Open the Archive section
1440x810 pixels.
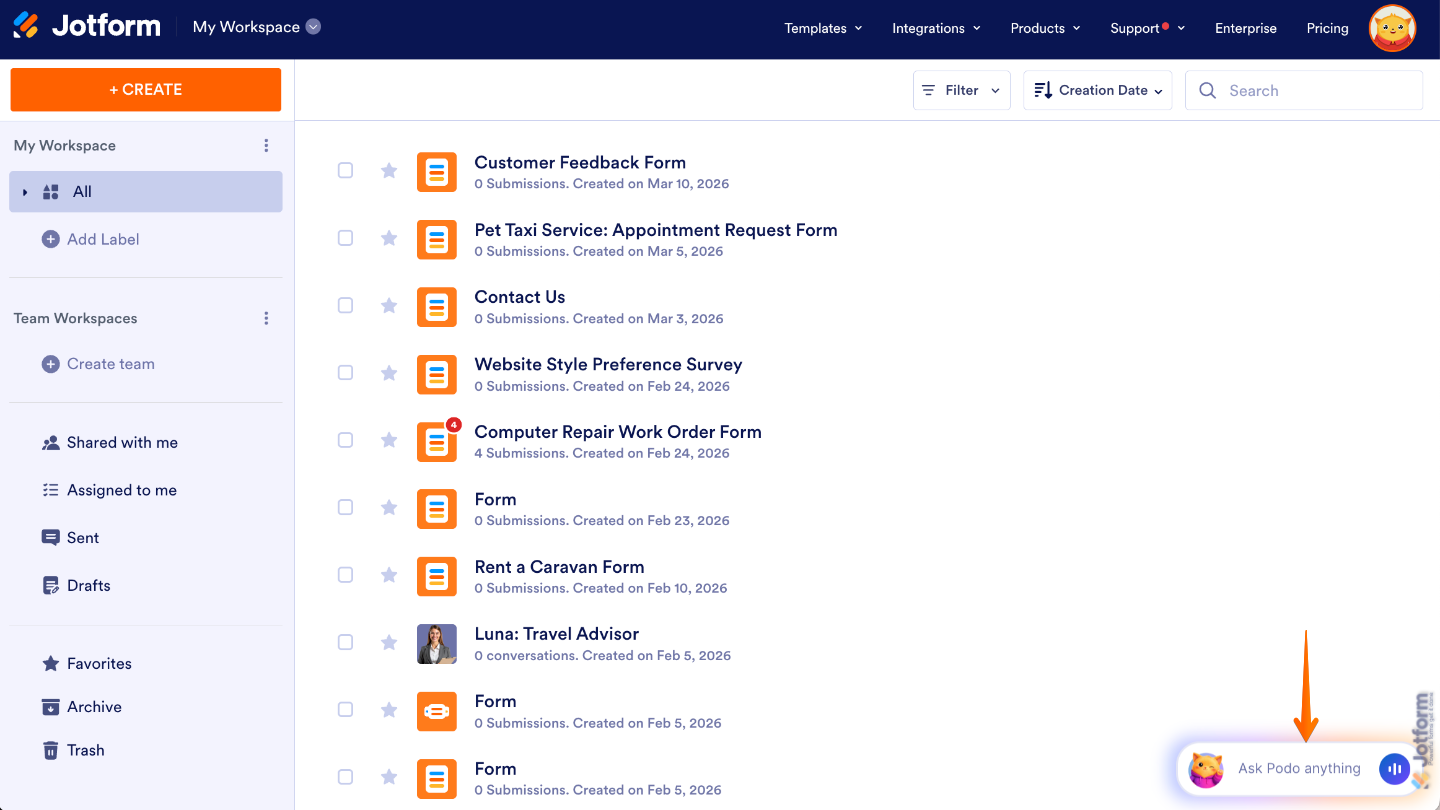click(94, 706)
